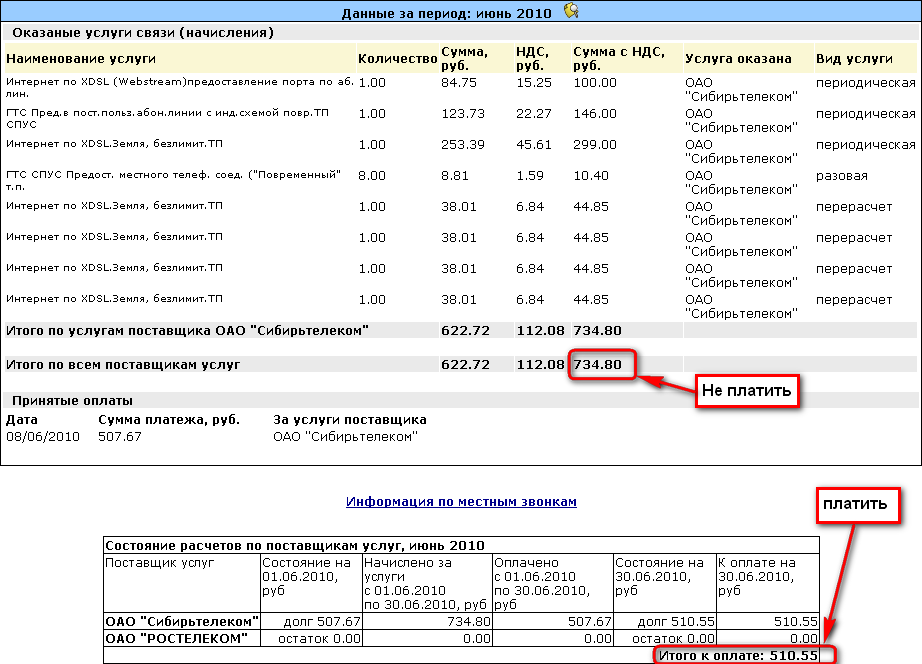Select the "ОАО Сибирьтелеком" row in settlements table

[461, 622]
